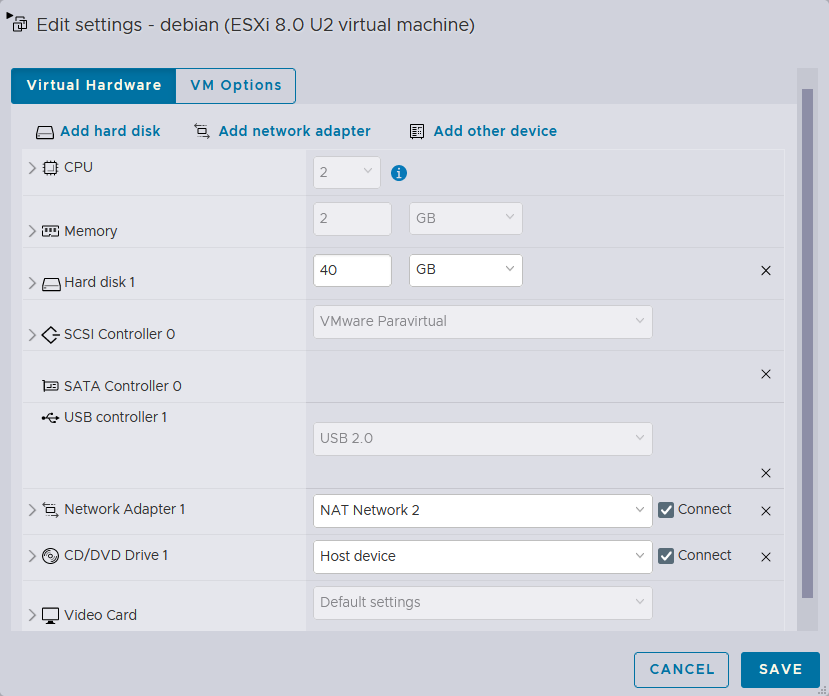Click the SAVE button

tap(780, 670)
